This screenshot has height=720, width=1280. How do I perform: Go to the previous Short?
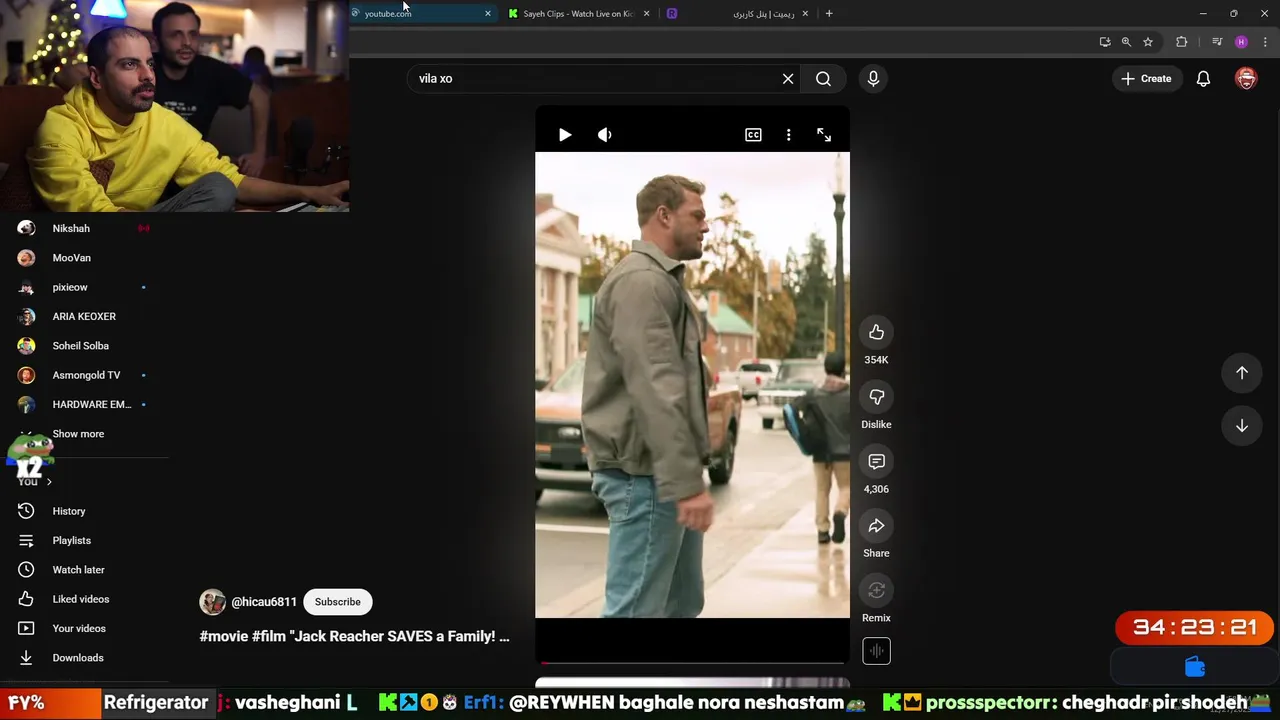coord(1242,372)
